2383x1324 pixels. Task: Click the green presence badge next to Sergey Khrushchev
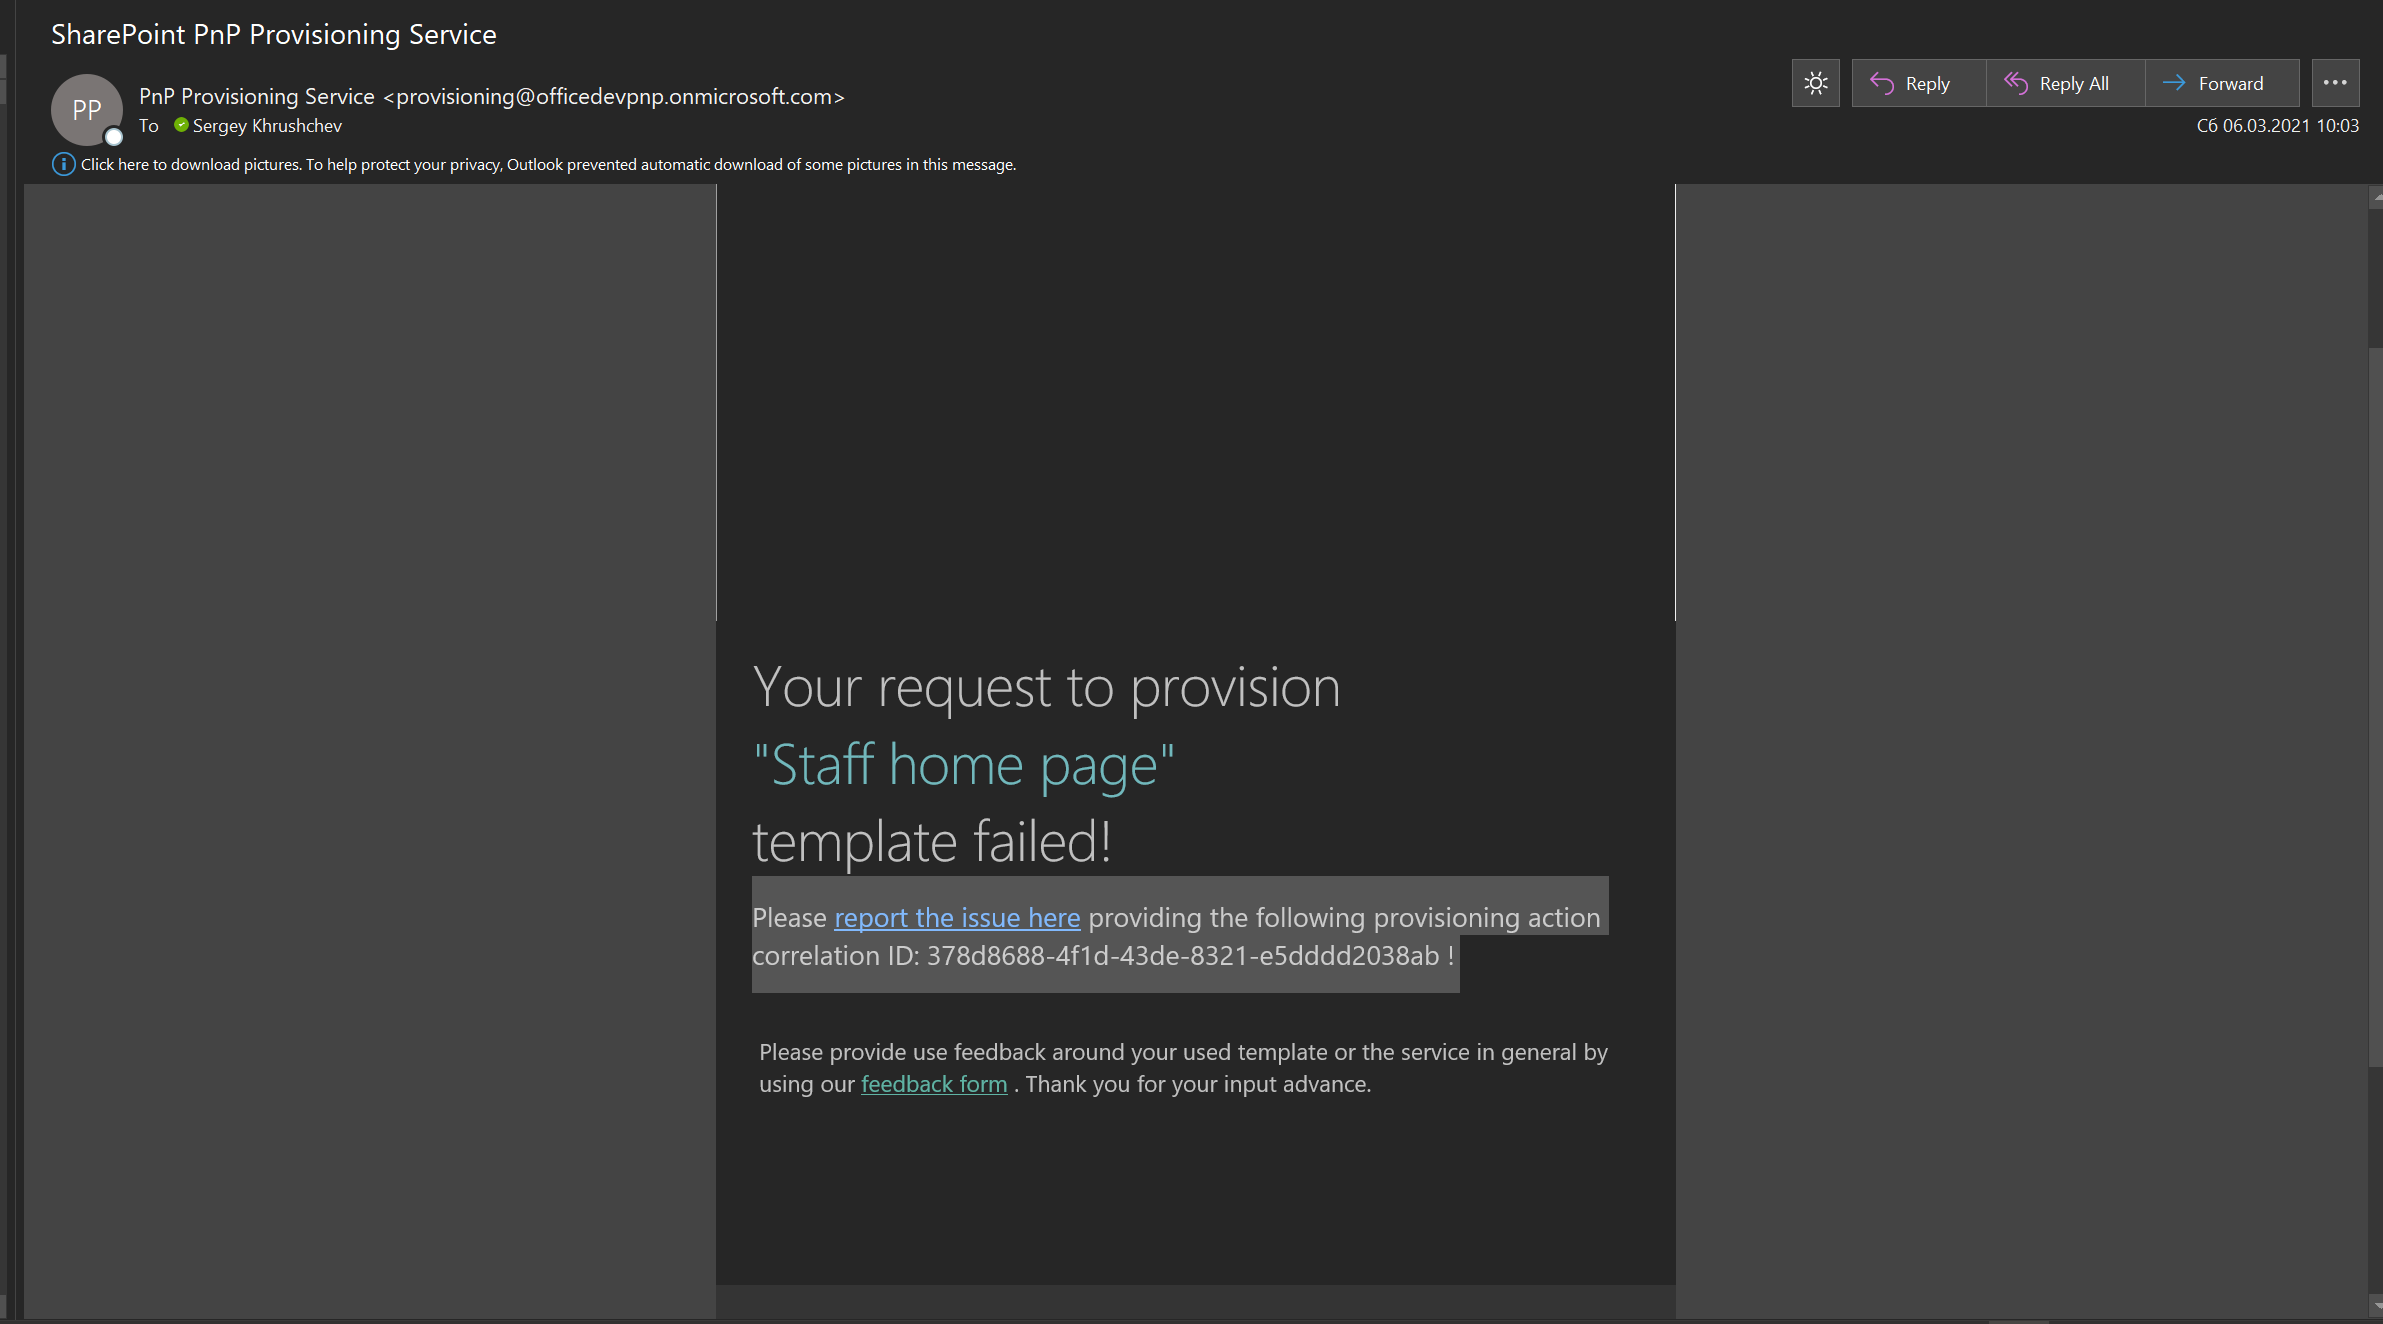click(x=181, y=124)
